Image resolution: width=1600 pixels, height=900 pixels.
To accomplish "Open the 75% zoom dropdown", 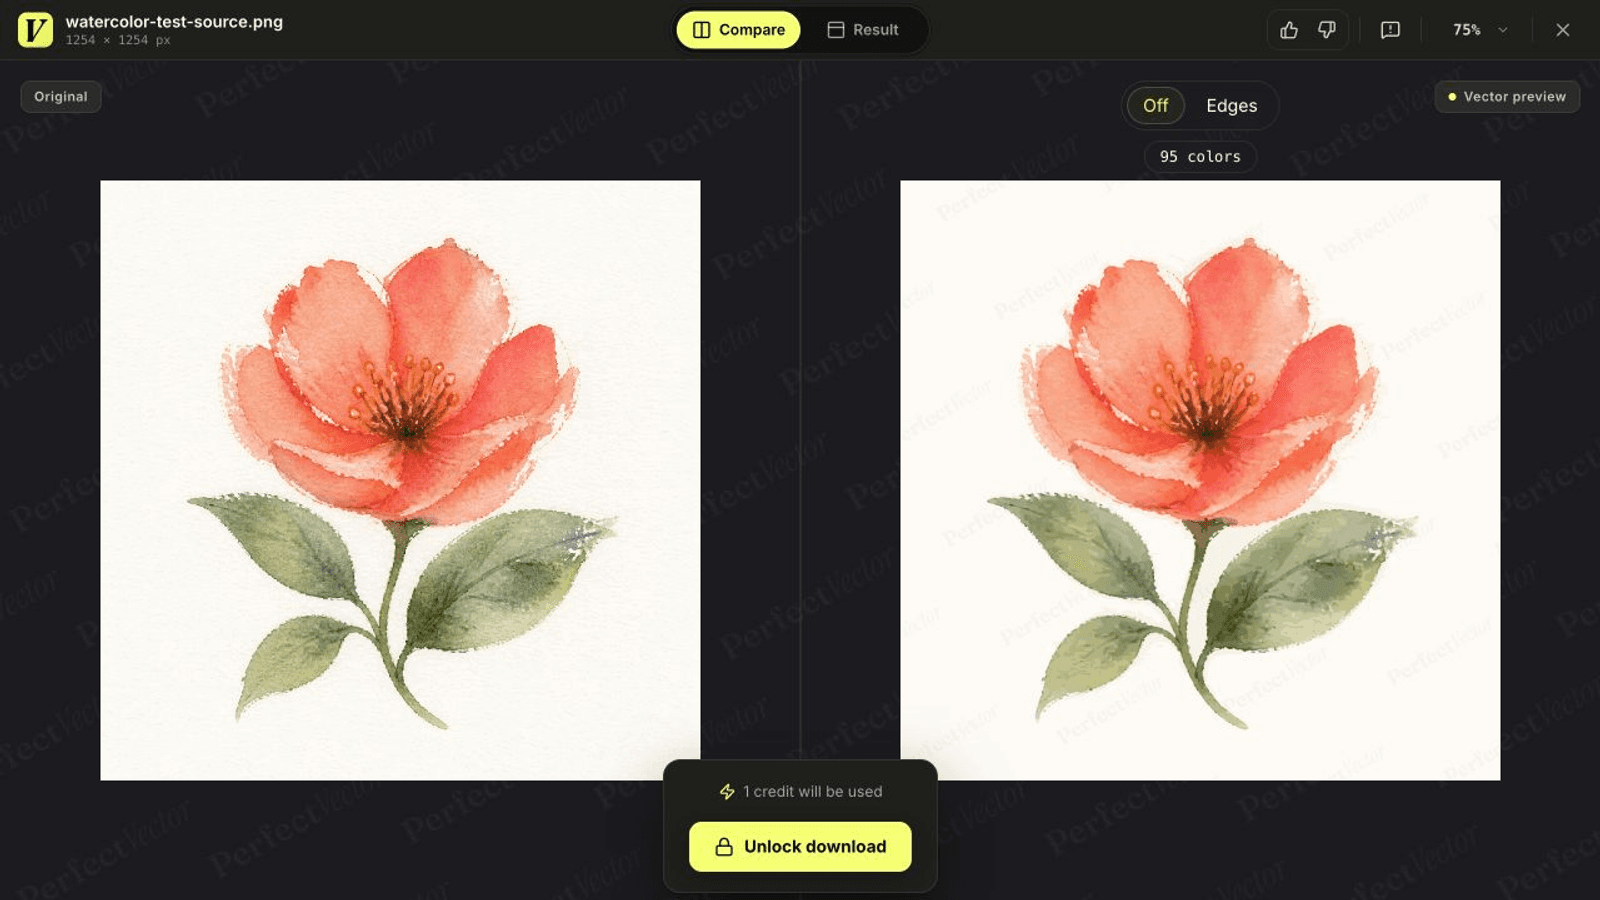I will click(x=1480, y=30).
